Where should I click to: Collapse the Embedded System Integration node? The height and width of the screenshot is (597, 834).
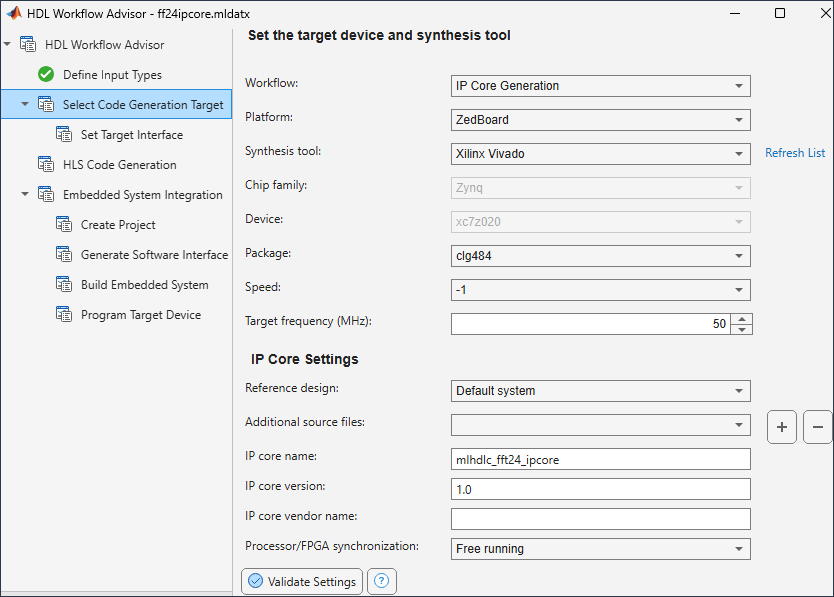25,194
